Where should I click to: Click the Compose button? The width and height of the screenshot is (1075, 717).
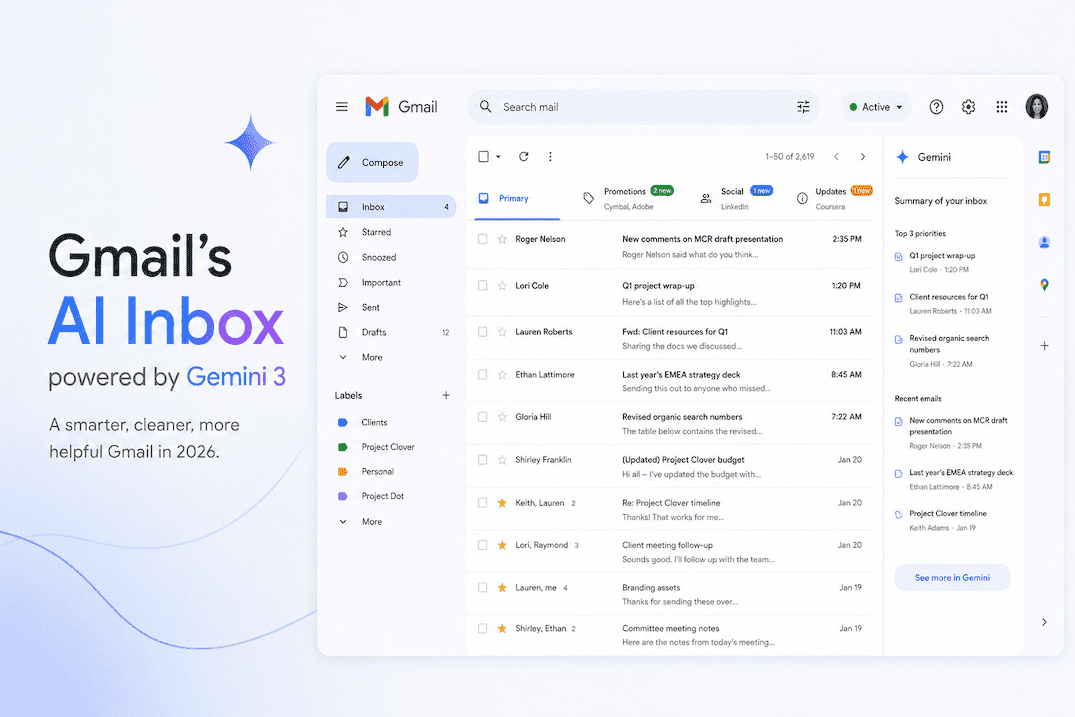click(x=372, y=162)
